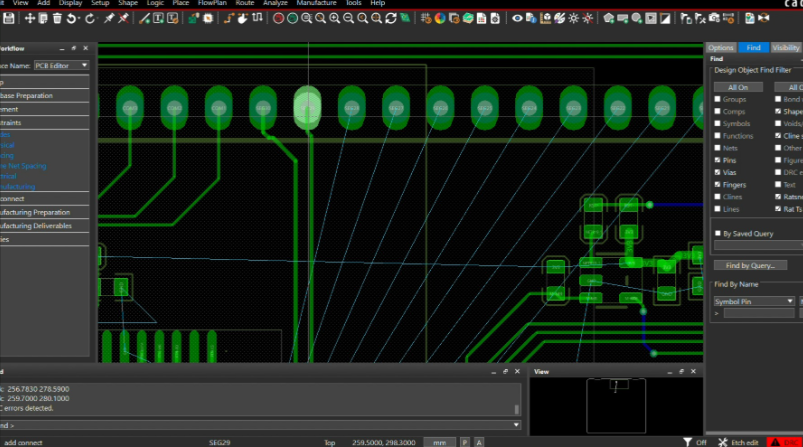
Task: Click the green Rats All circle icon
Action: click(292, 18)
